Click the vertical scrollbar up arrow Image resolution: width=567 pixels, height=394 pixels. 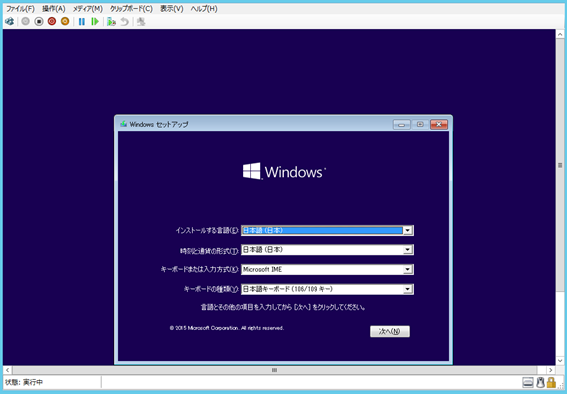click(x=560, y=34)
